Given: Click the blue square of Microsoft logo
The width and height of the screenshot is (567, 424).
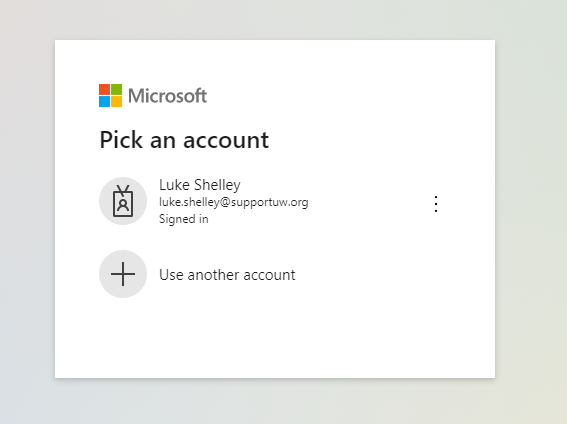Looking at the screenshot, I should click(104, 102).
